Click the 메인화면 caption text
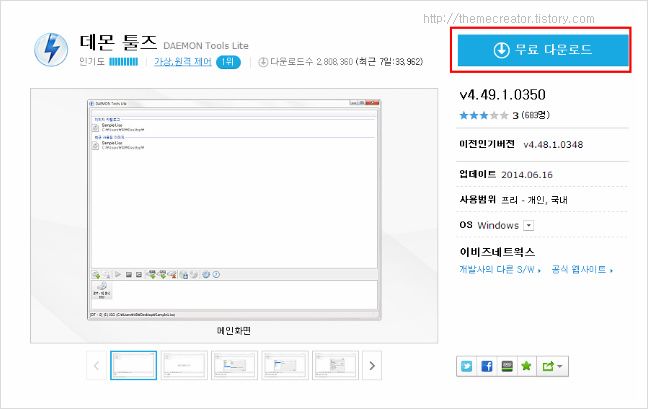The image size is (648, 409). pos(234,331)
